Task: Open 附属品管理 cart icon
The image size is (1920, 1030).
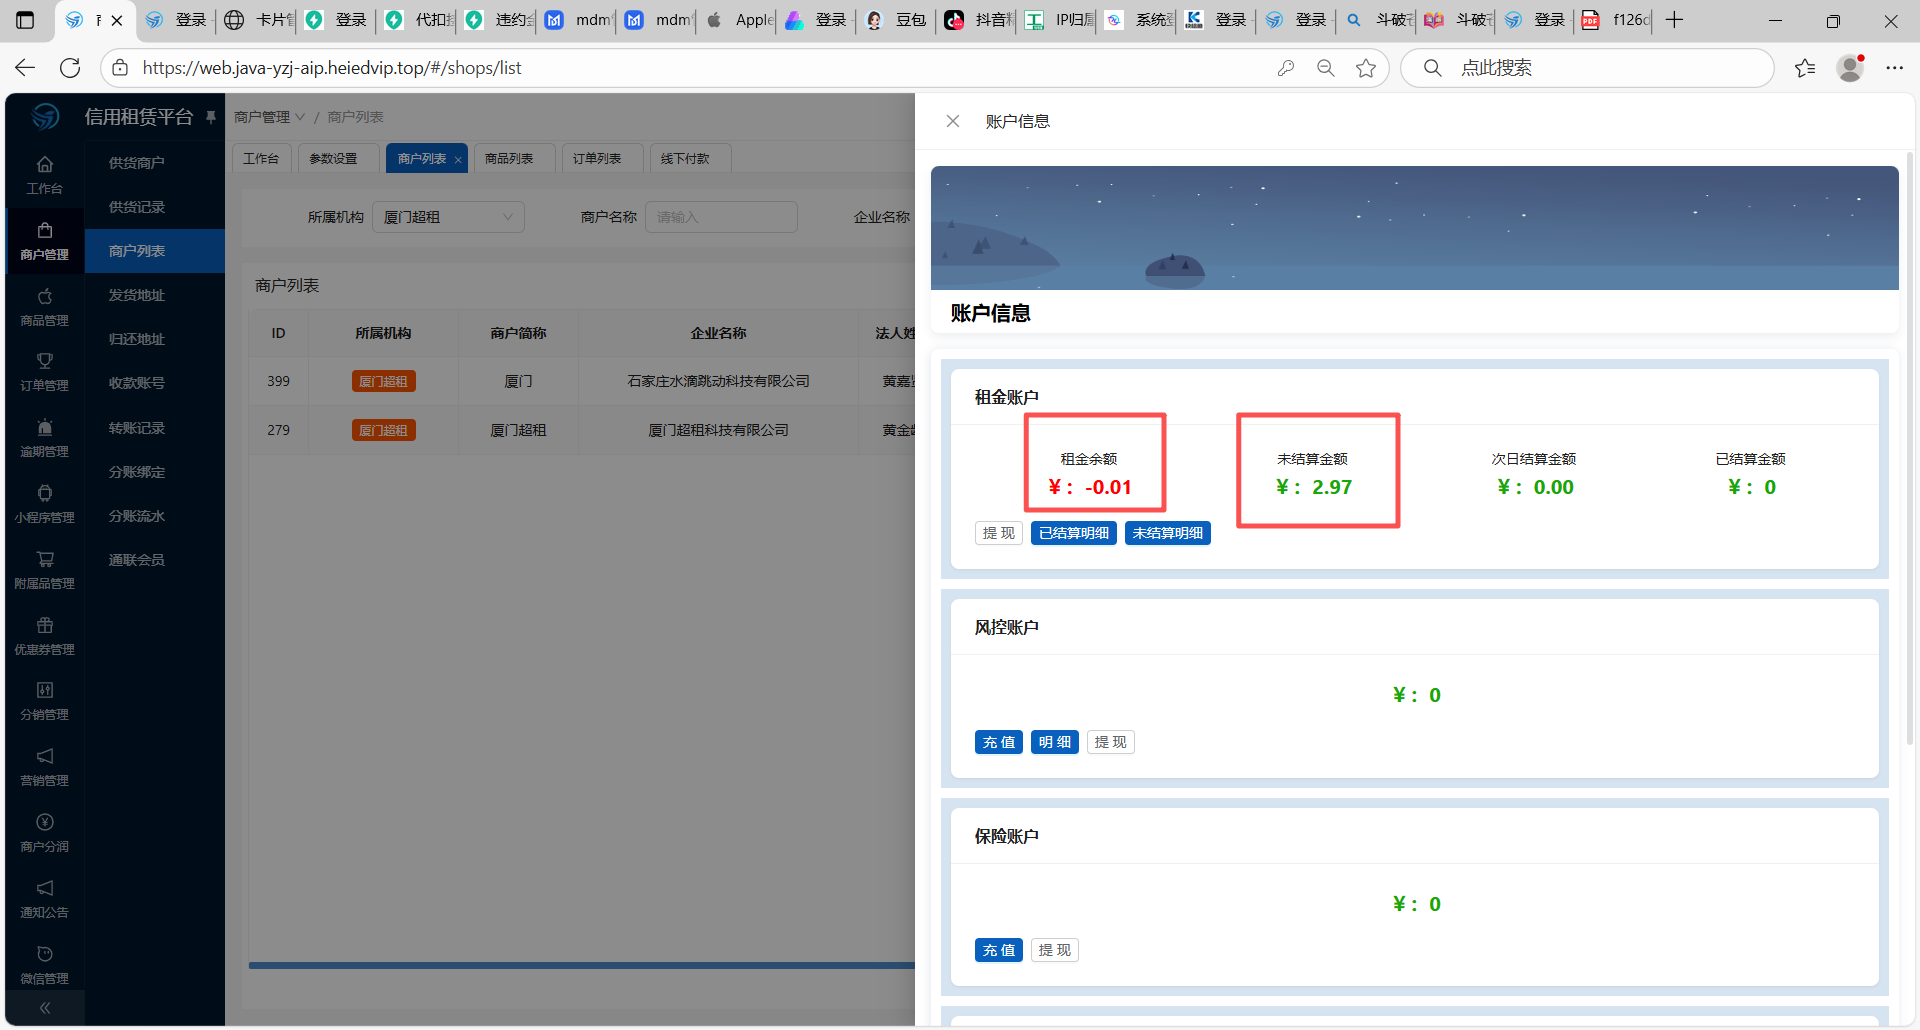Action: point(45,560)
